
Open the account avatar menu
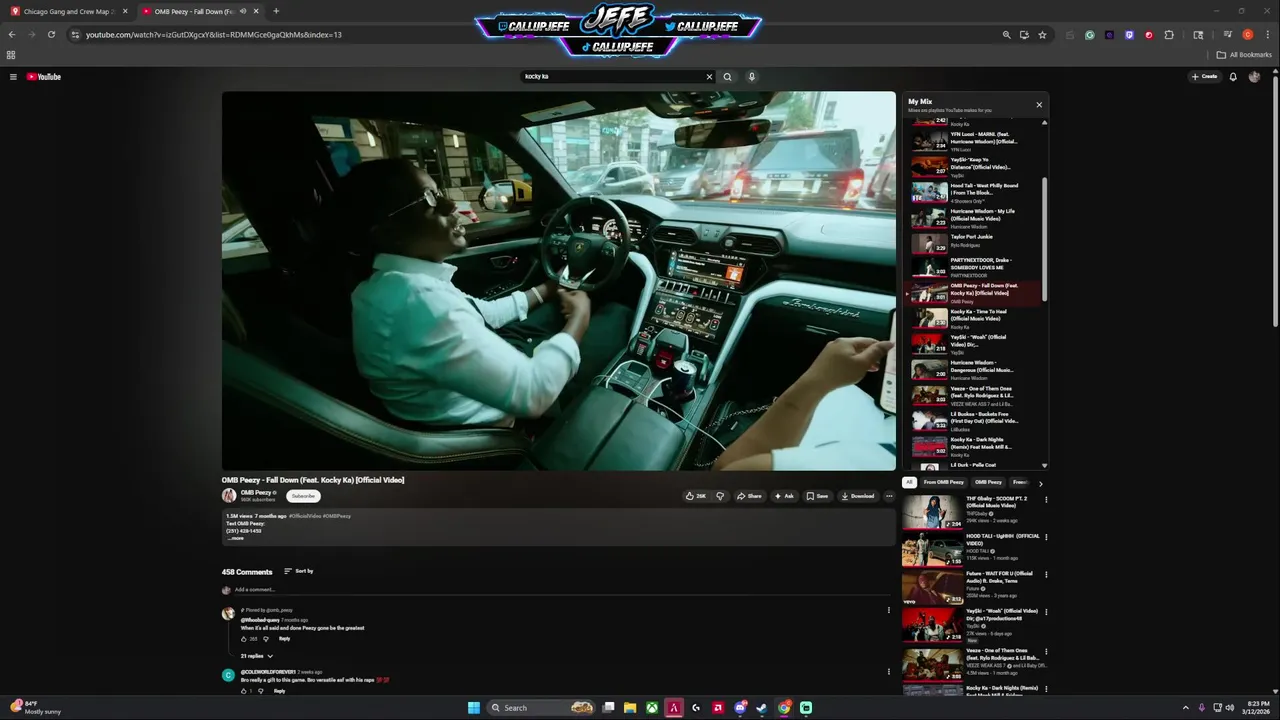click(1254, 77)
